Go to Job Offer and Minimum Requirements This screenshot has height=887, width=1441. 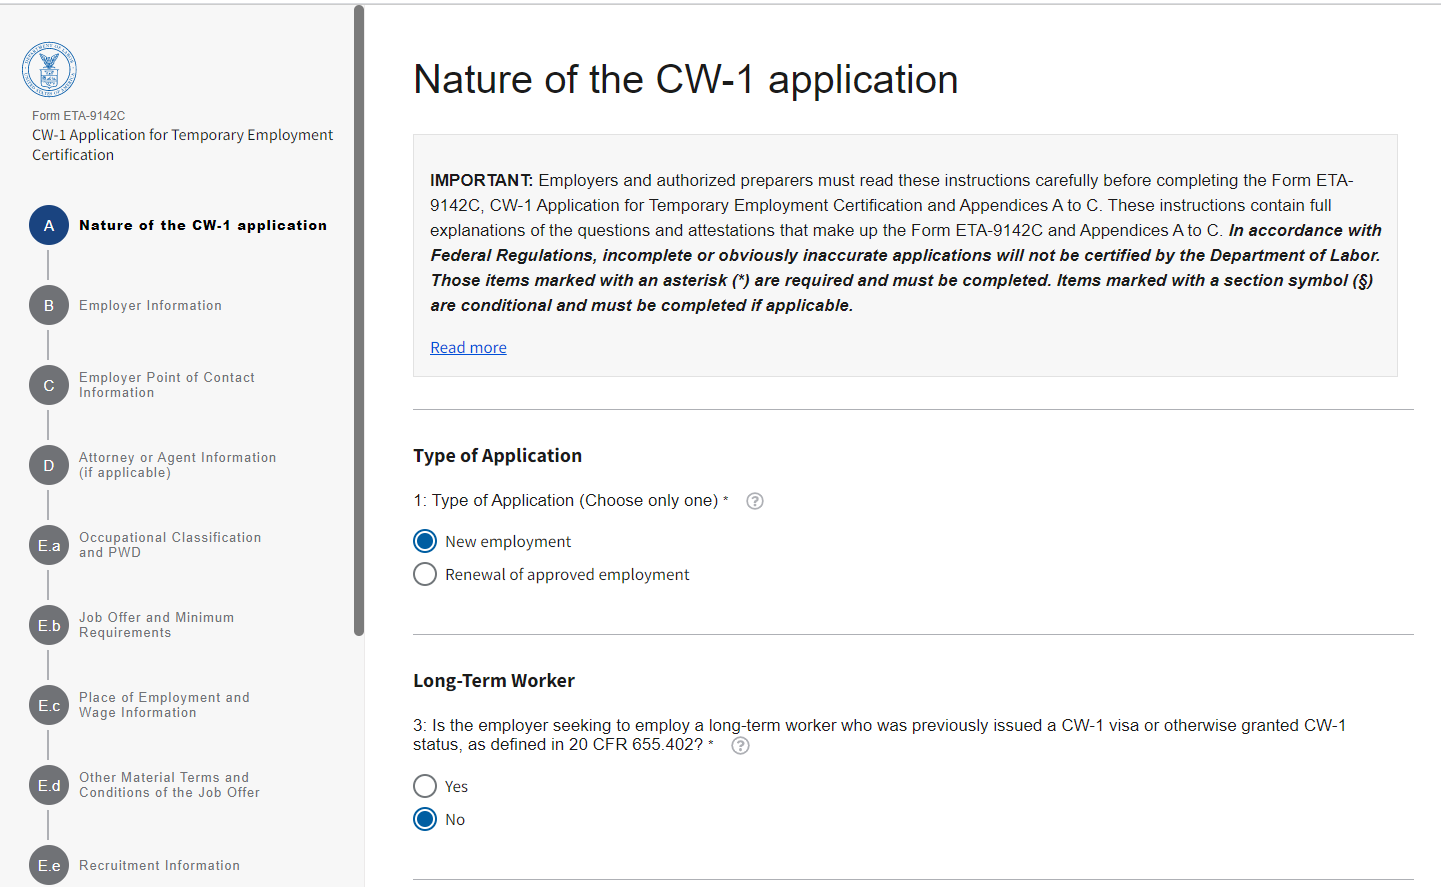pos(157,625)
